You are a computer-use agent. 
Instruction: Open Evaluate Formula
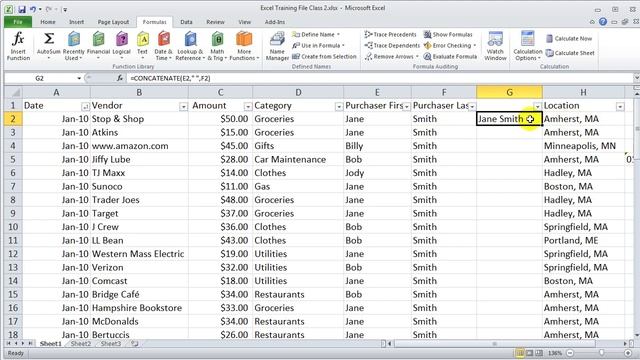450,57
